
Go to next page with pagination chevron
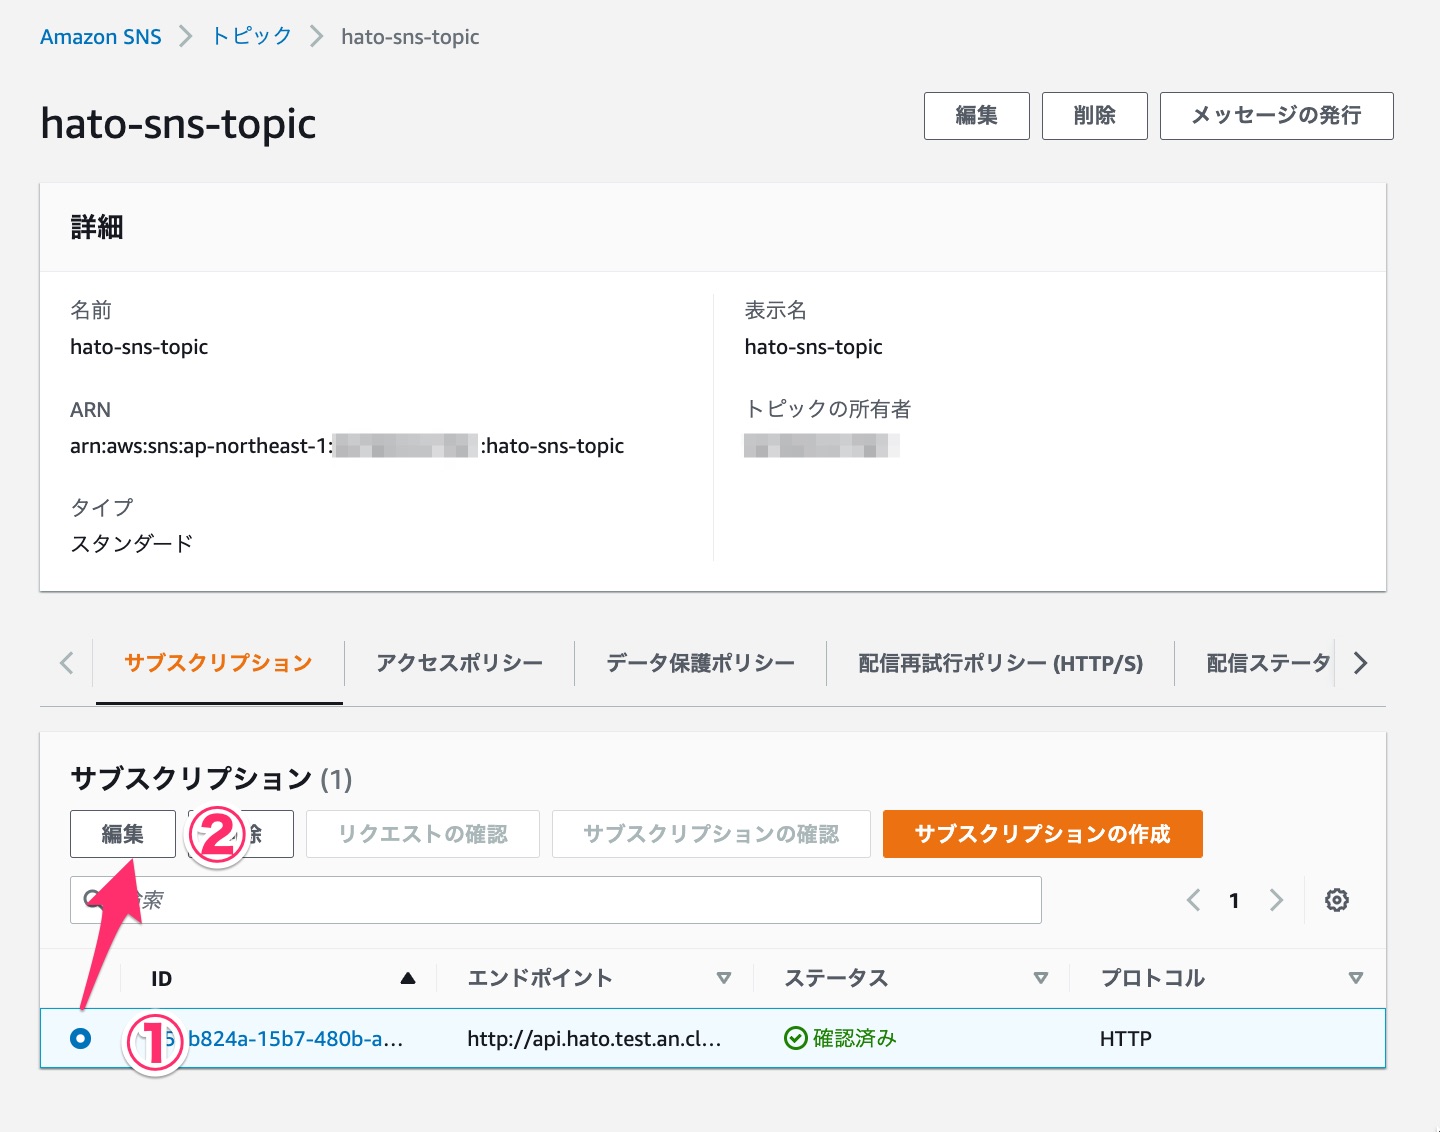point(1277,900)
